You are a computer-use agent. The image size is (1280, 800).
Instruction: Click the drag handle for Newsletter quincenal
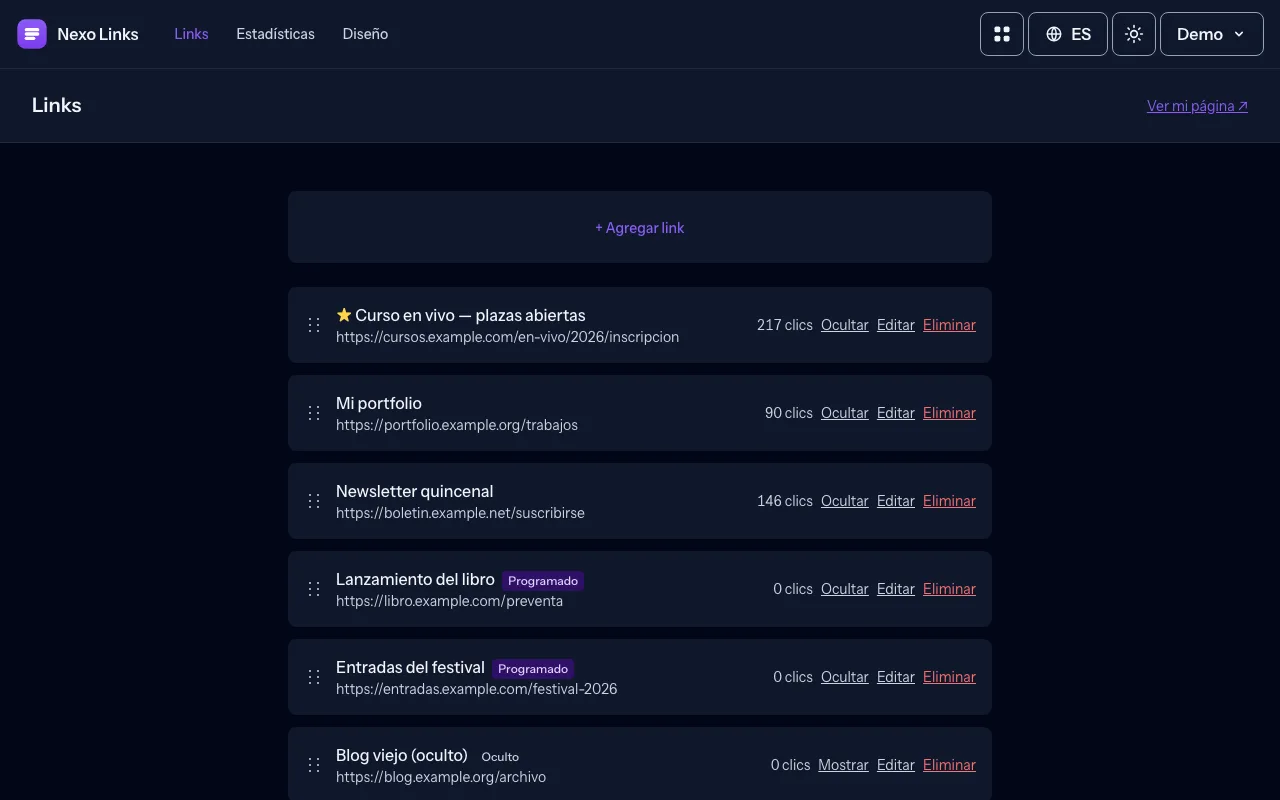point(314,501)
